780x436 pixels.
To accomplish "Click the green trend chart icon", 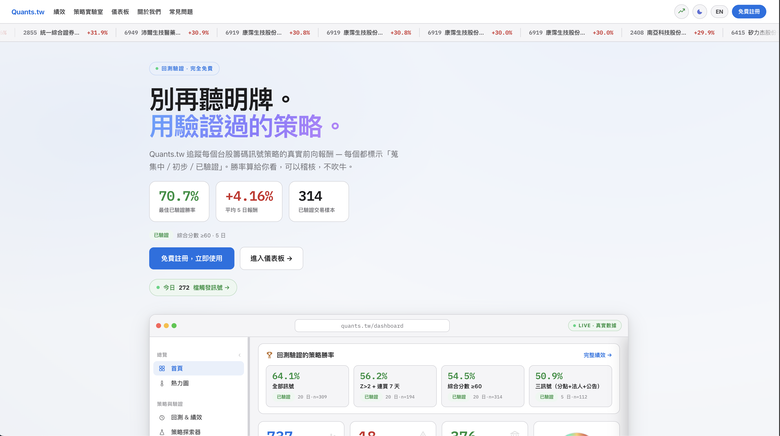I will coord(682,11).
